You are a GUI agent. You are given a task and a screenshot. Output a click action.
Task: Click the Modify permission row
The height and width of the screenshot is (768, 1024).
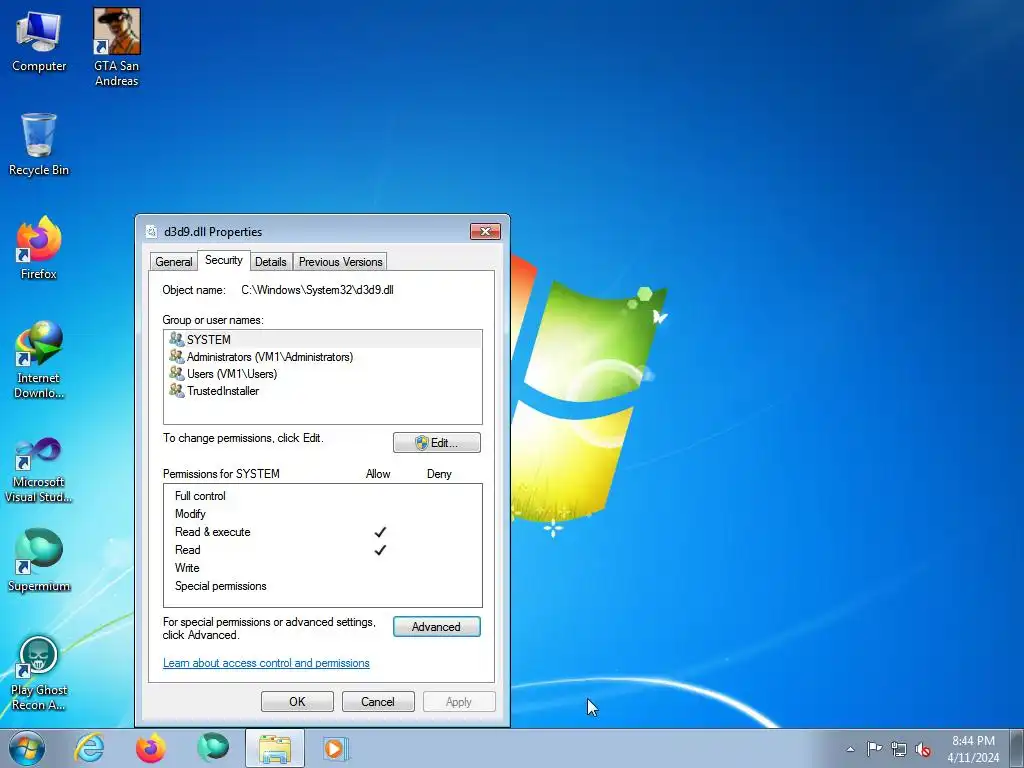pos(323,514)
